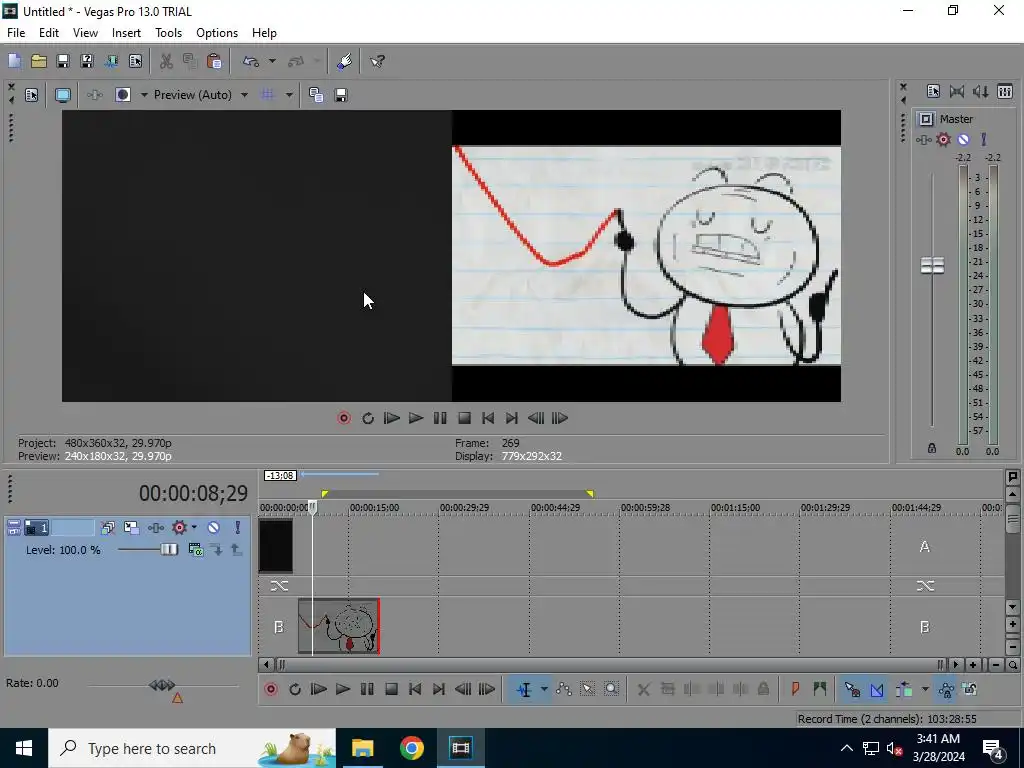Click the Save As toolbar icon
Image resolution: width=1024 pixels, height=768 pixels.
pos(87,61)
